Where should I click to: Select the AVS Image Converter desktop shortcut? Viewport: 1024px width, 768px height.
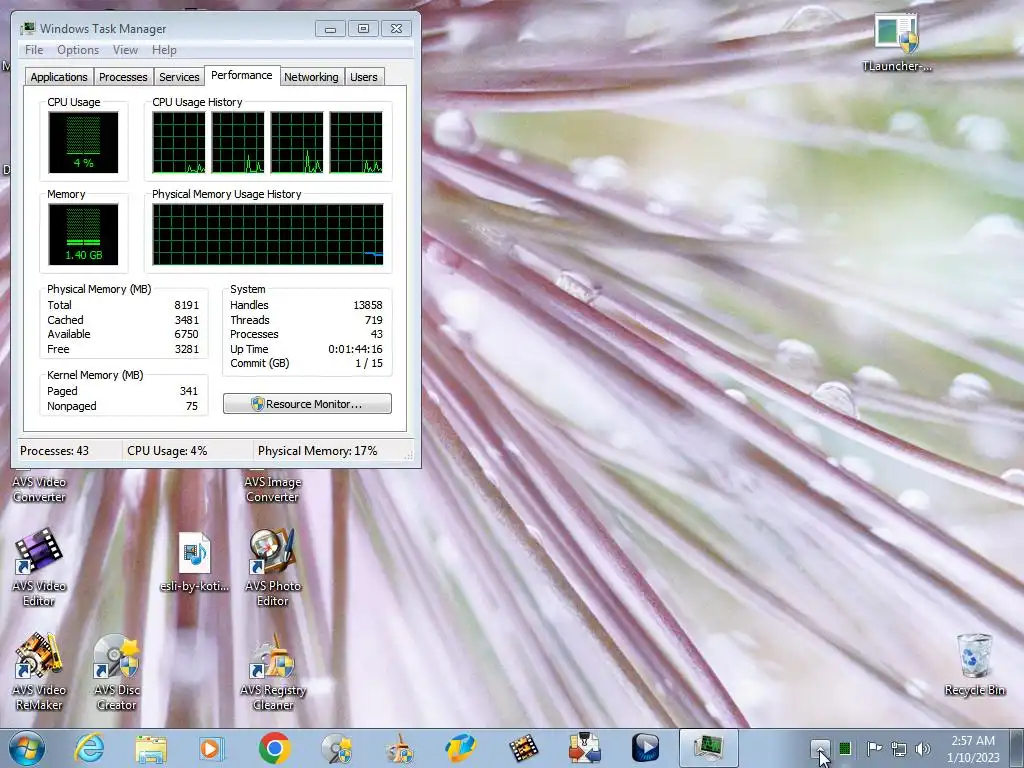tap(272, 488)
